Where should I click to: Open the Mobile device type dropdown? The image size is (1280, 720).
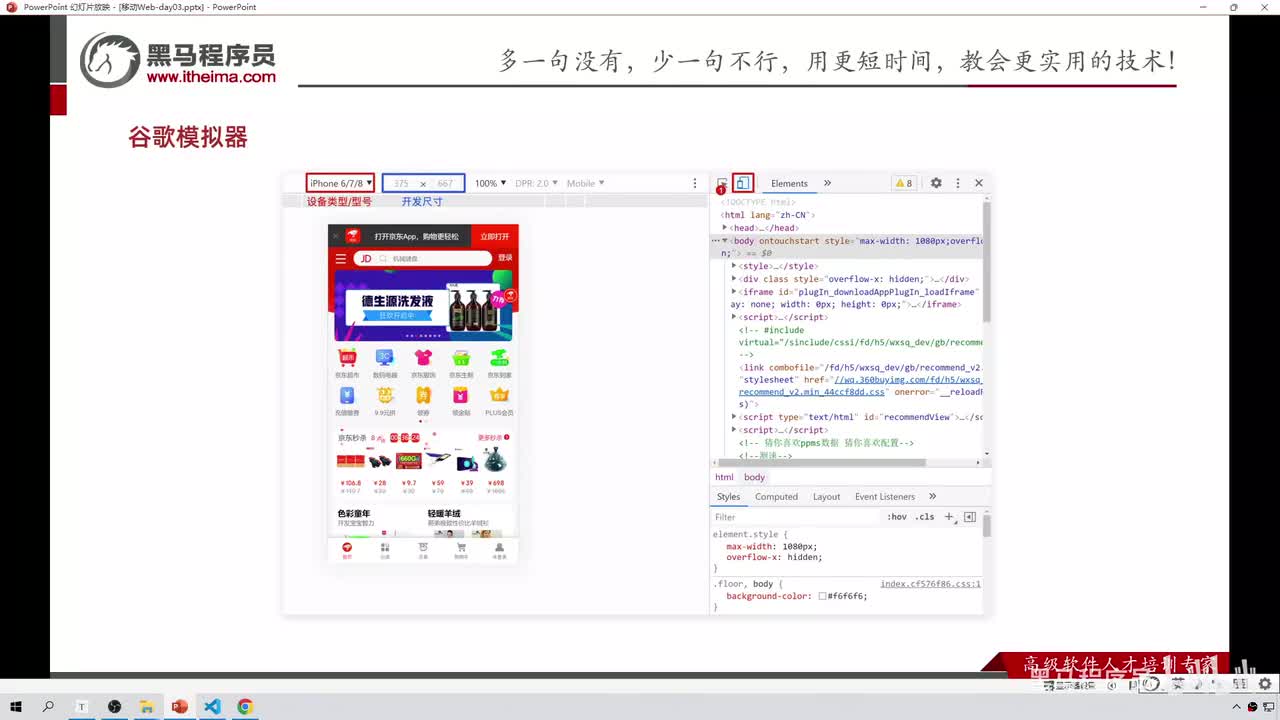585,183
